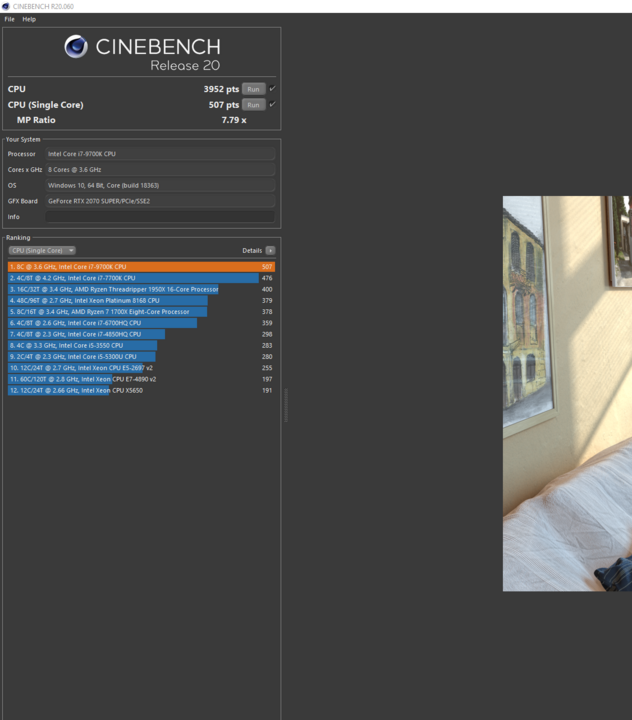632x720 pixels.
Task: Click the Cinebench logo icon
Action: [x=76, y=46]
